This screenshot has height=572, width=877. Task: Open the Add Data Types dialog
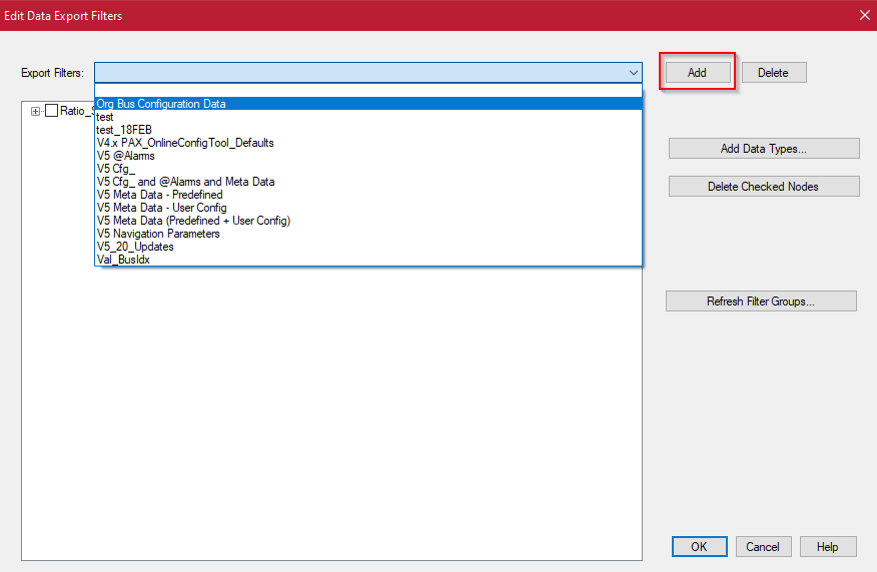763,149
